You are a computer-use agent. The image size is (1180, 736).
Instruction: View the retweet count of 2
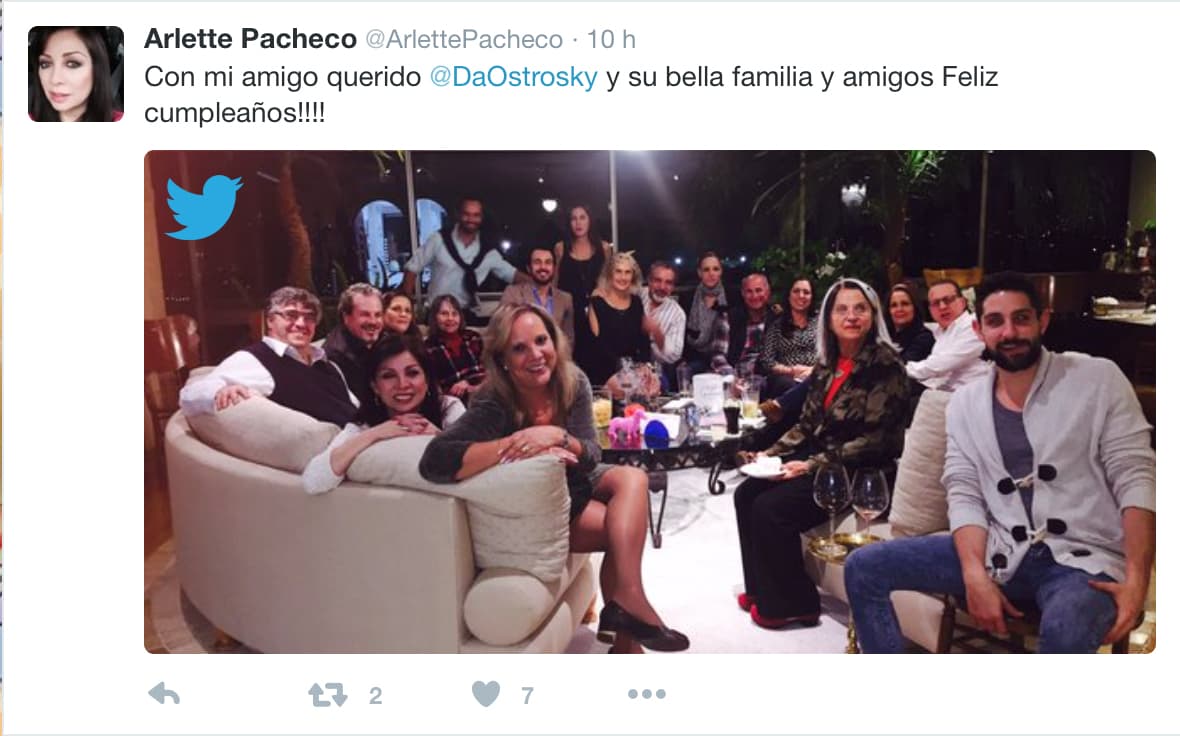(376, 695)
